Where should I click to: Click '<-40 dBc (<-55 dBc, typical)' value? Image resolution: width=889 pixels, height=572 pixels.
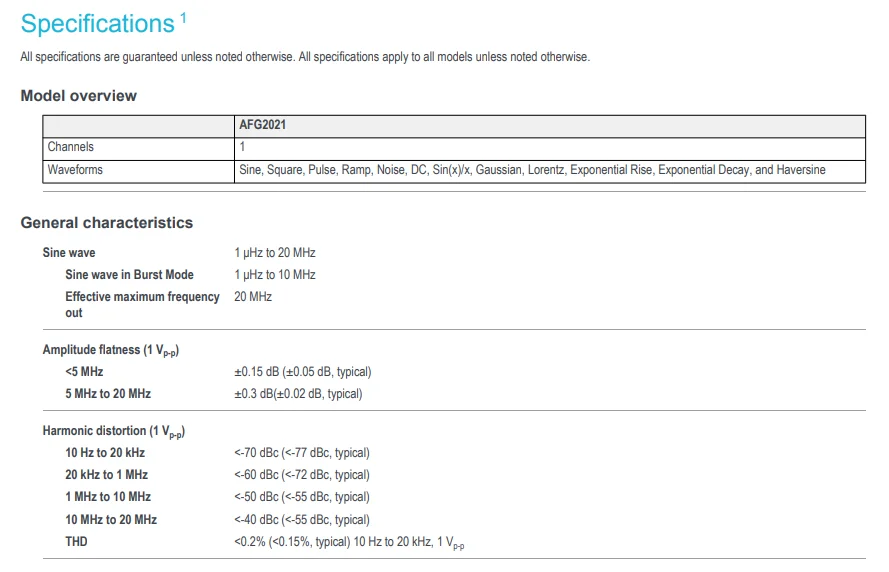[302, 520]
